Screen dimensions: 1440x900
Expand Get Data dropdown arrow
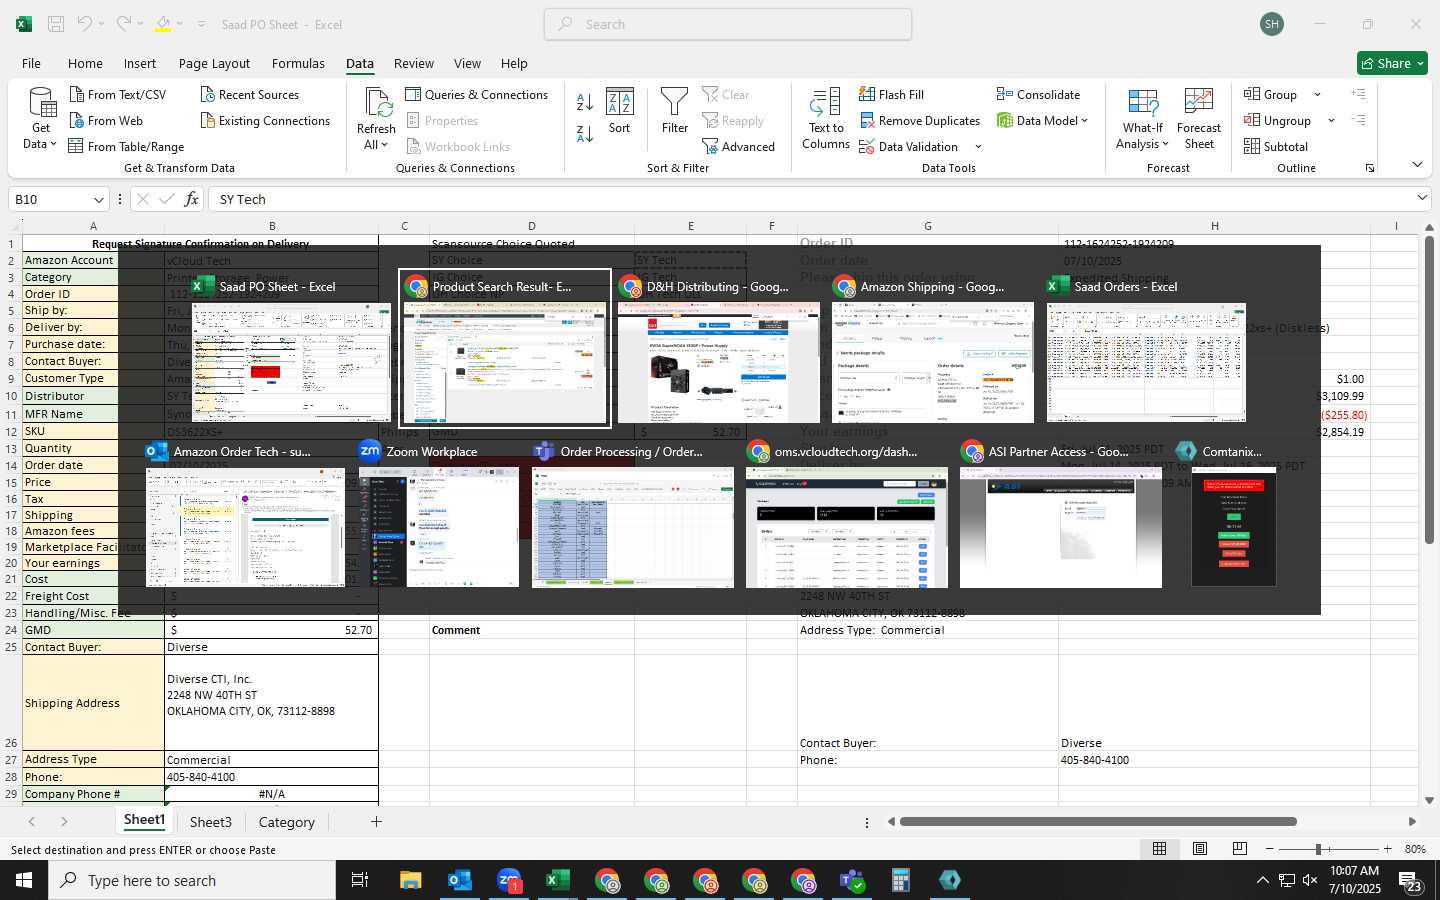tap(53, 144)
